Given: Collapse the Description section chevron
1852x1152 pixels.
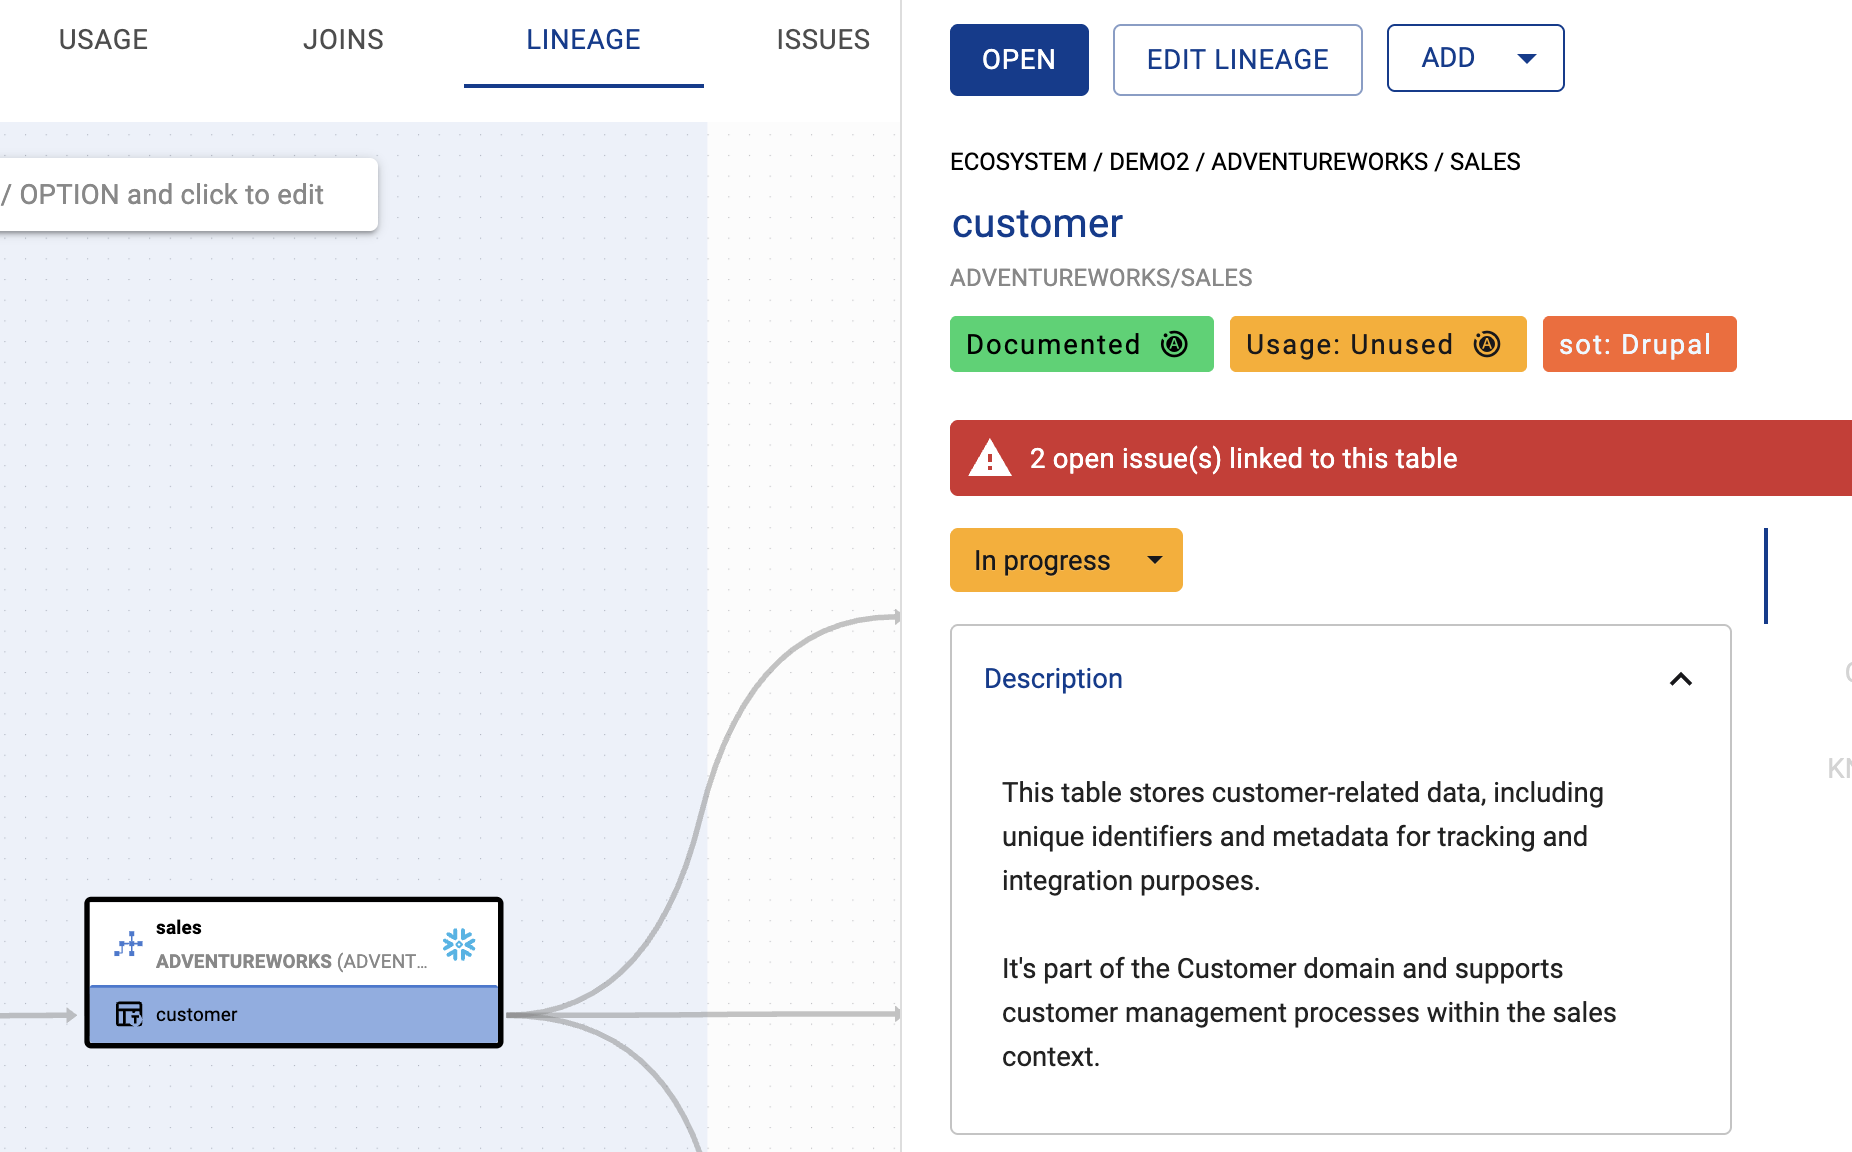Looking at the screenshot, I should click(1680, 679).
